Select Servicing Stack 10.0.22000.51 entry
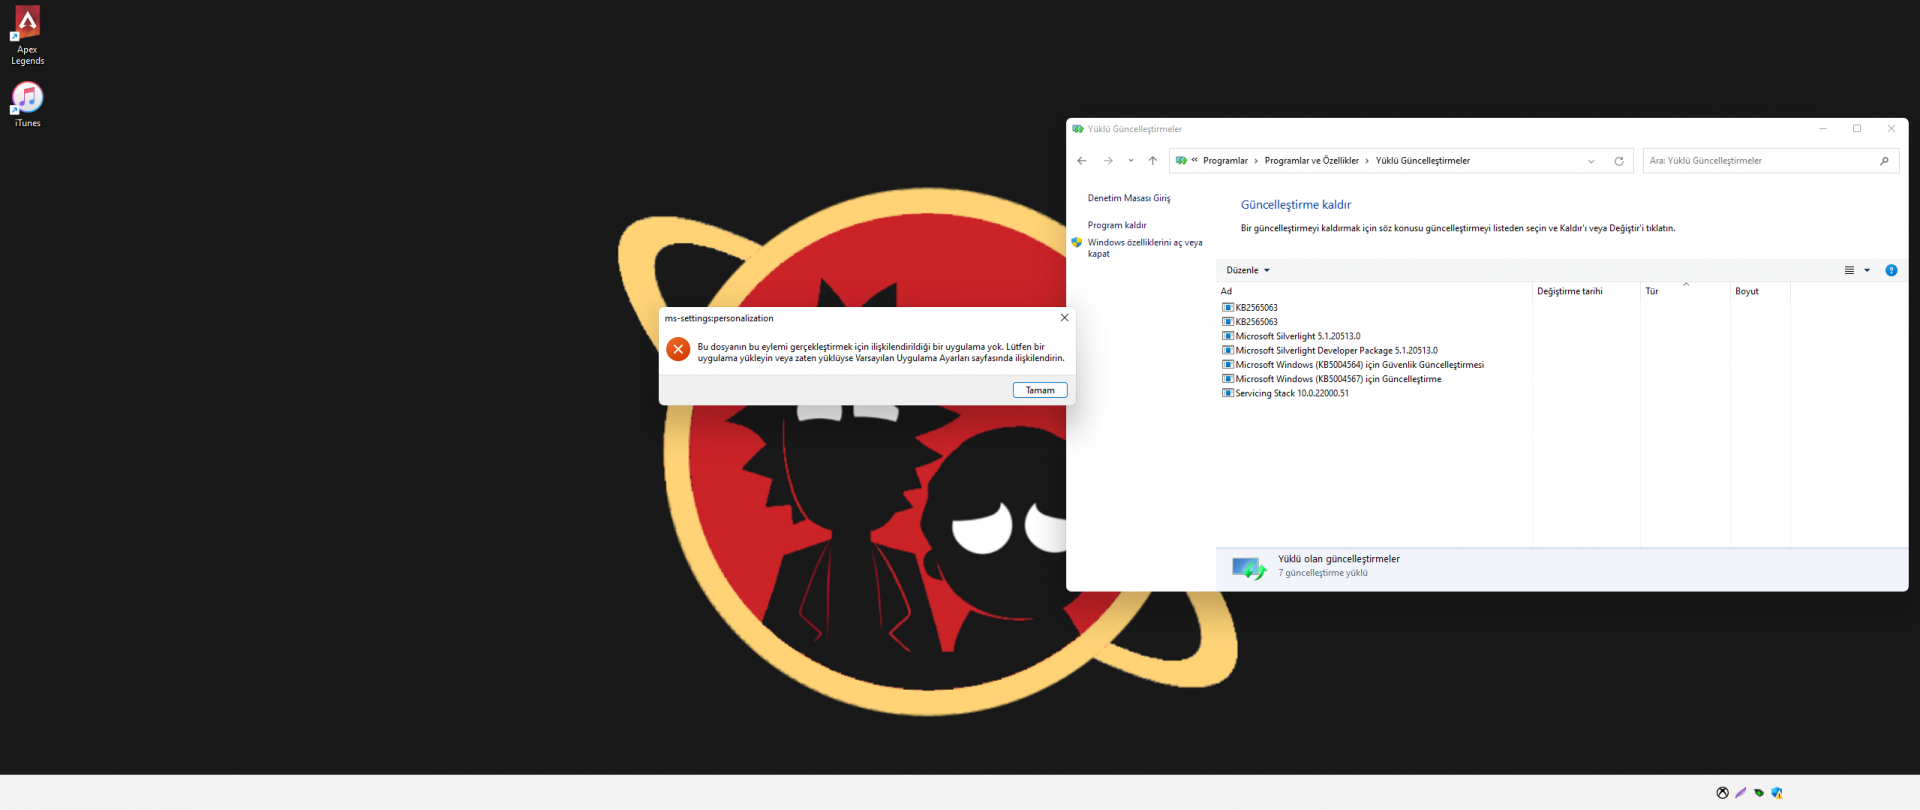This screenshot has width=1920, height=810. [x=1292, y=393]
